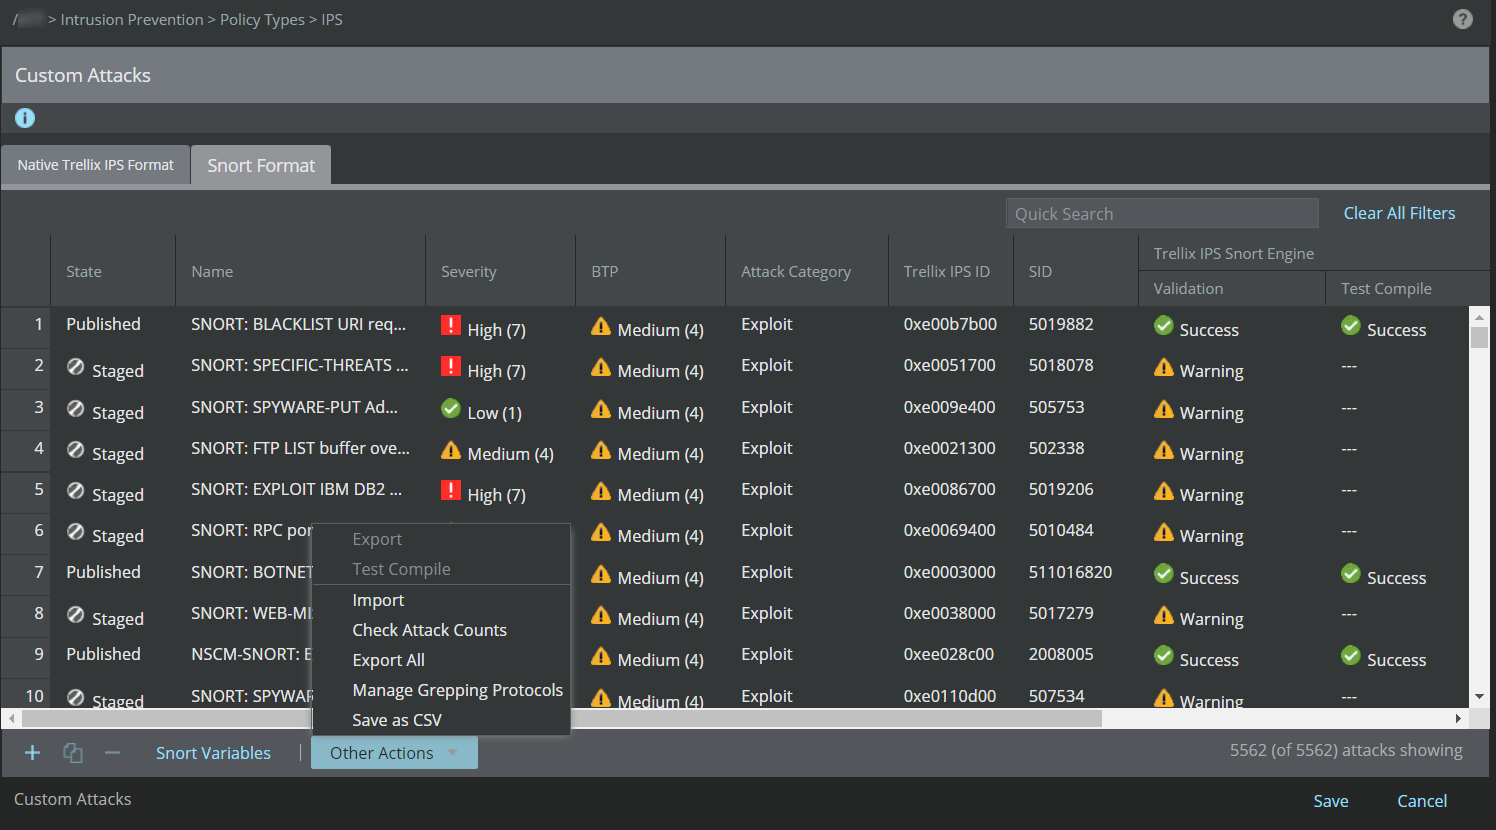
Task: Click the Staged state icon in row 2
Action: pos(76,367)
